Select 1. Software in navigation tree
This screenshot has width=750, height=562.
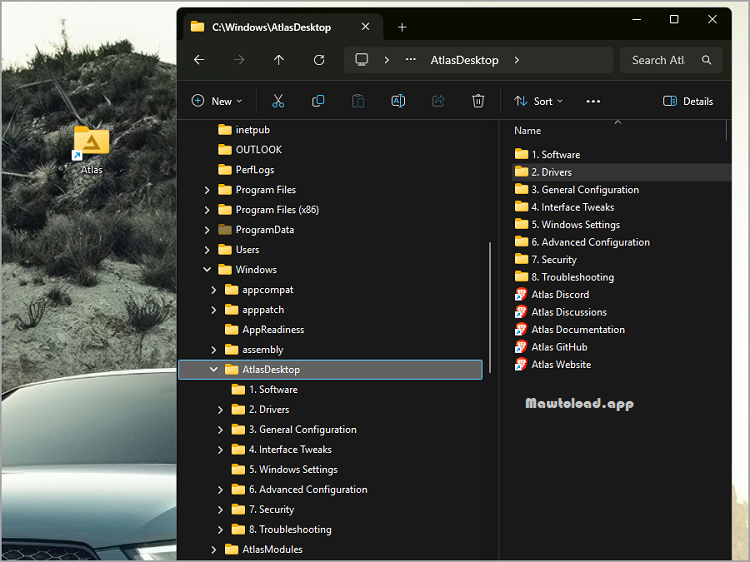(x=265, y=390)
